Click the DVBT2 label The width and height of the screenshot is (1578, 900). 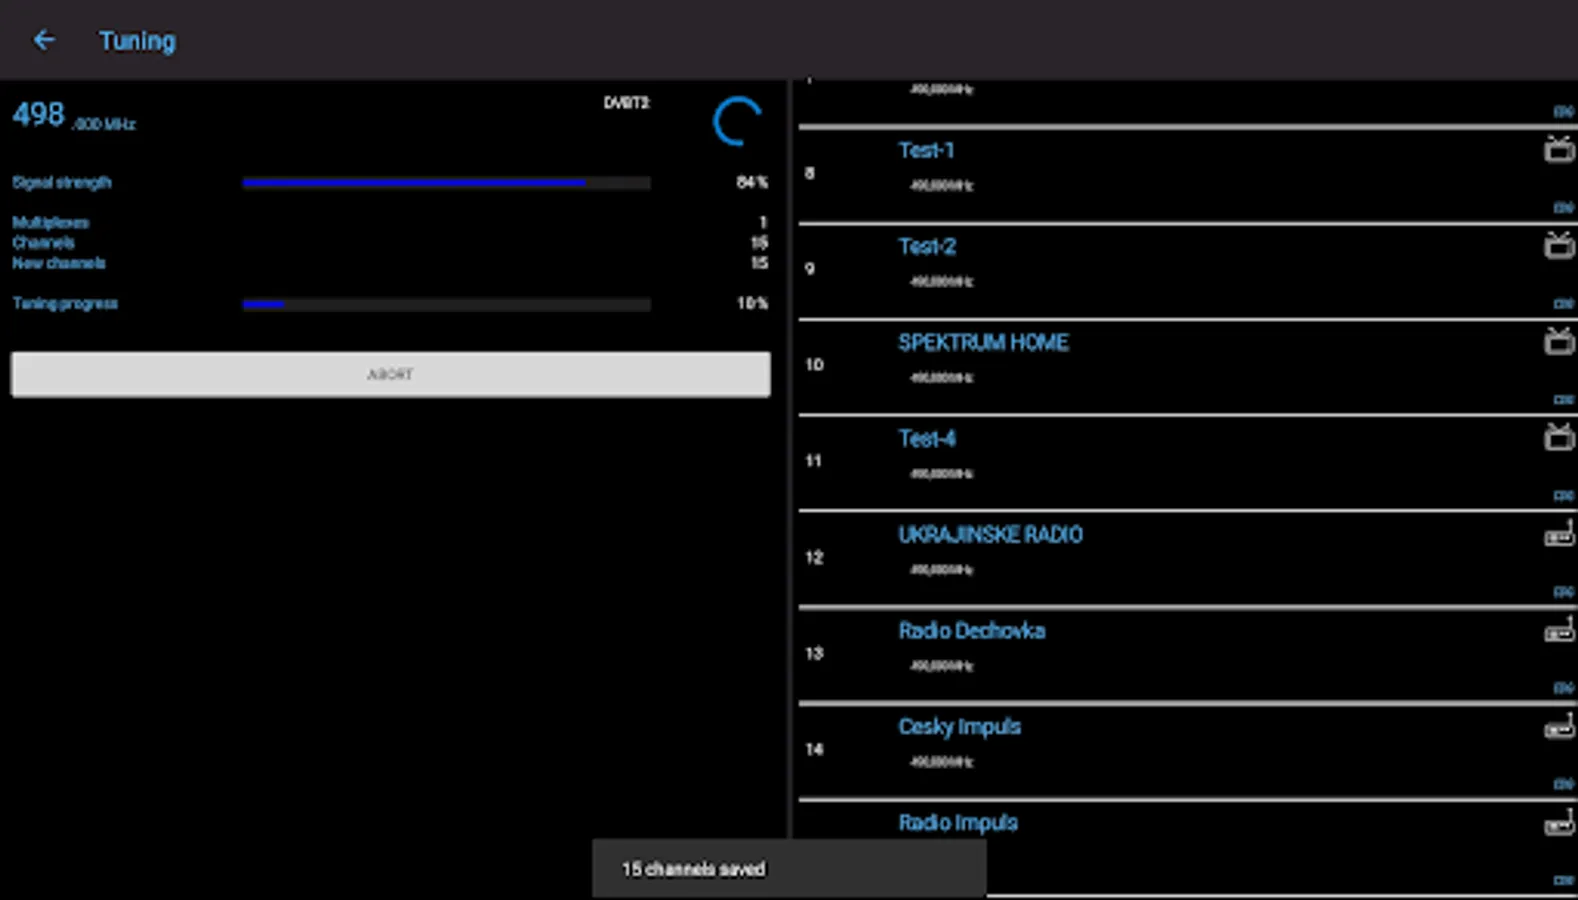pyautogui.click(x=626, y=103)
